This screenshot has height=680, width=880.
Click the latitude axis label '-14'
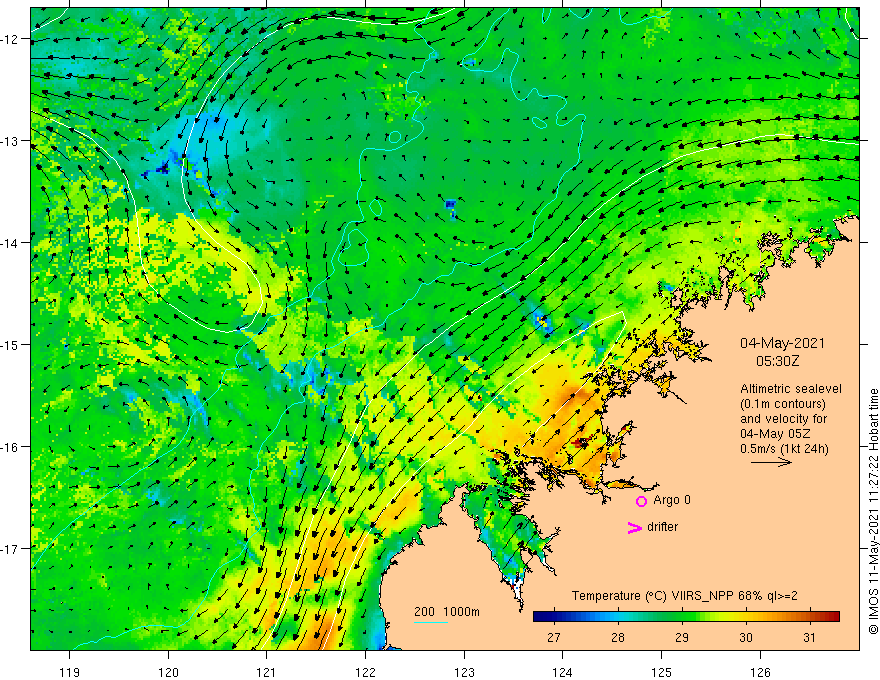click(10, 243)
